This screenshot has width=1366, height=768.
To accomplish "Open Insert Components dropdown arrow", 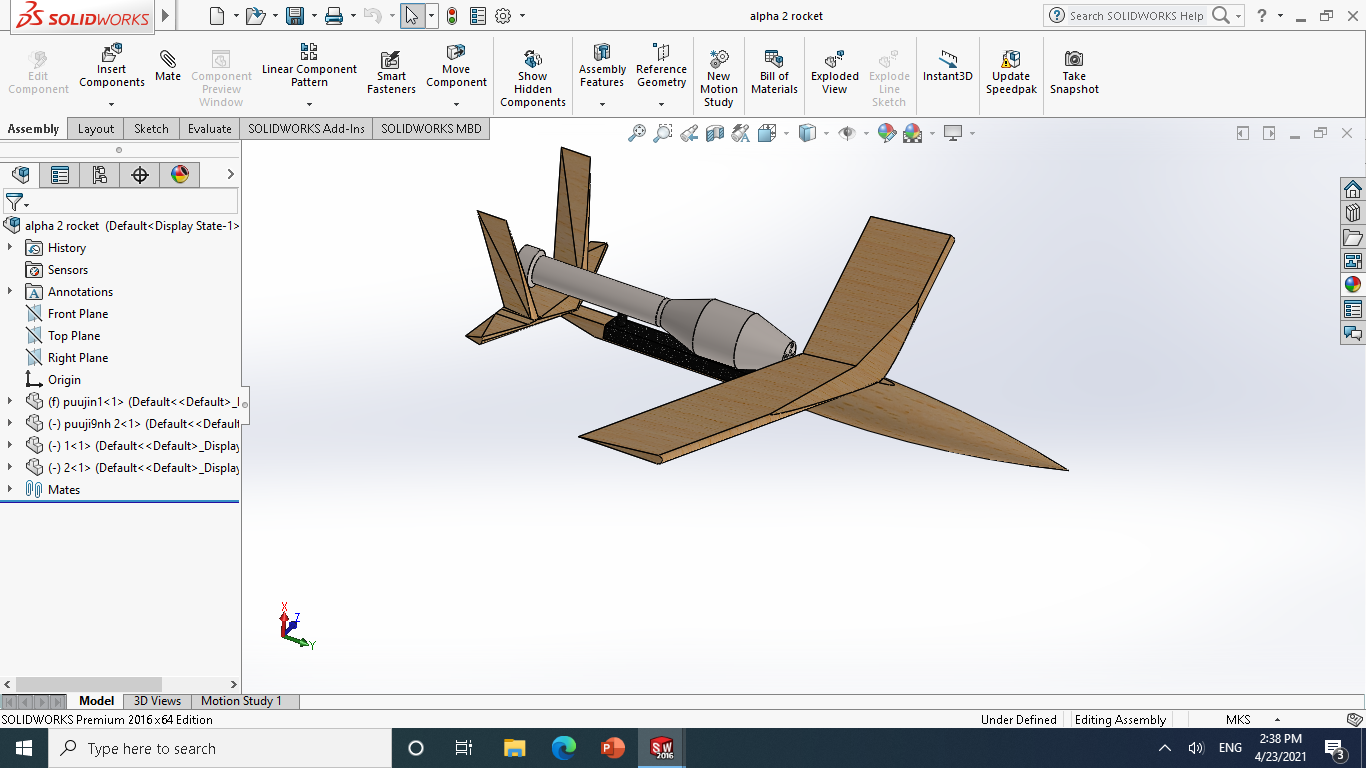I will coord(112,104).
